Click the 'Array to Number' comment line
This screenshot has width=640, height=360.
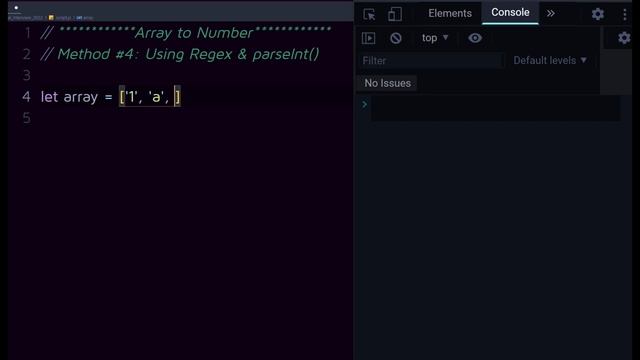pos(186,33)
